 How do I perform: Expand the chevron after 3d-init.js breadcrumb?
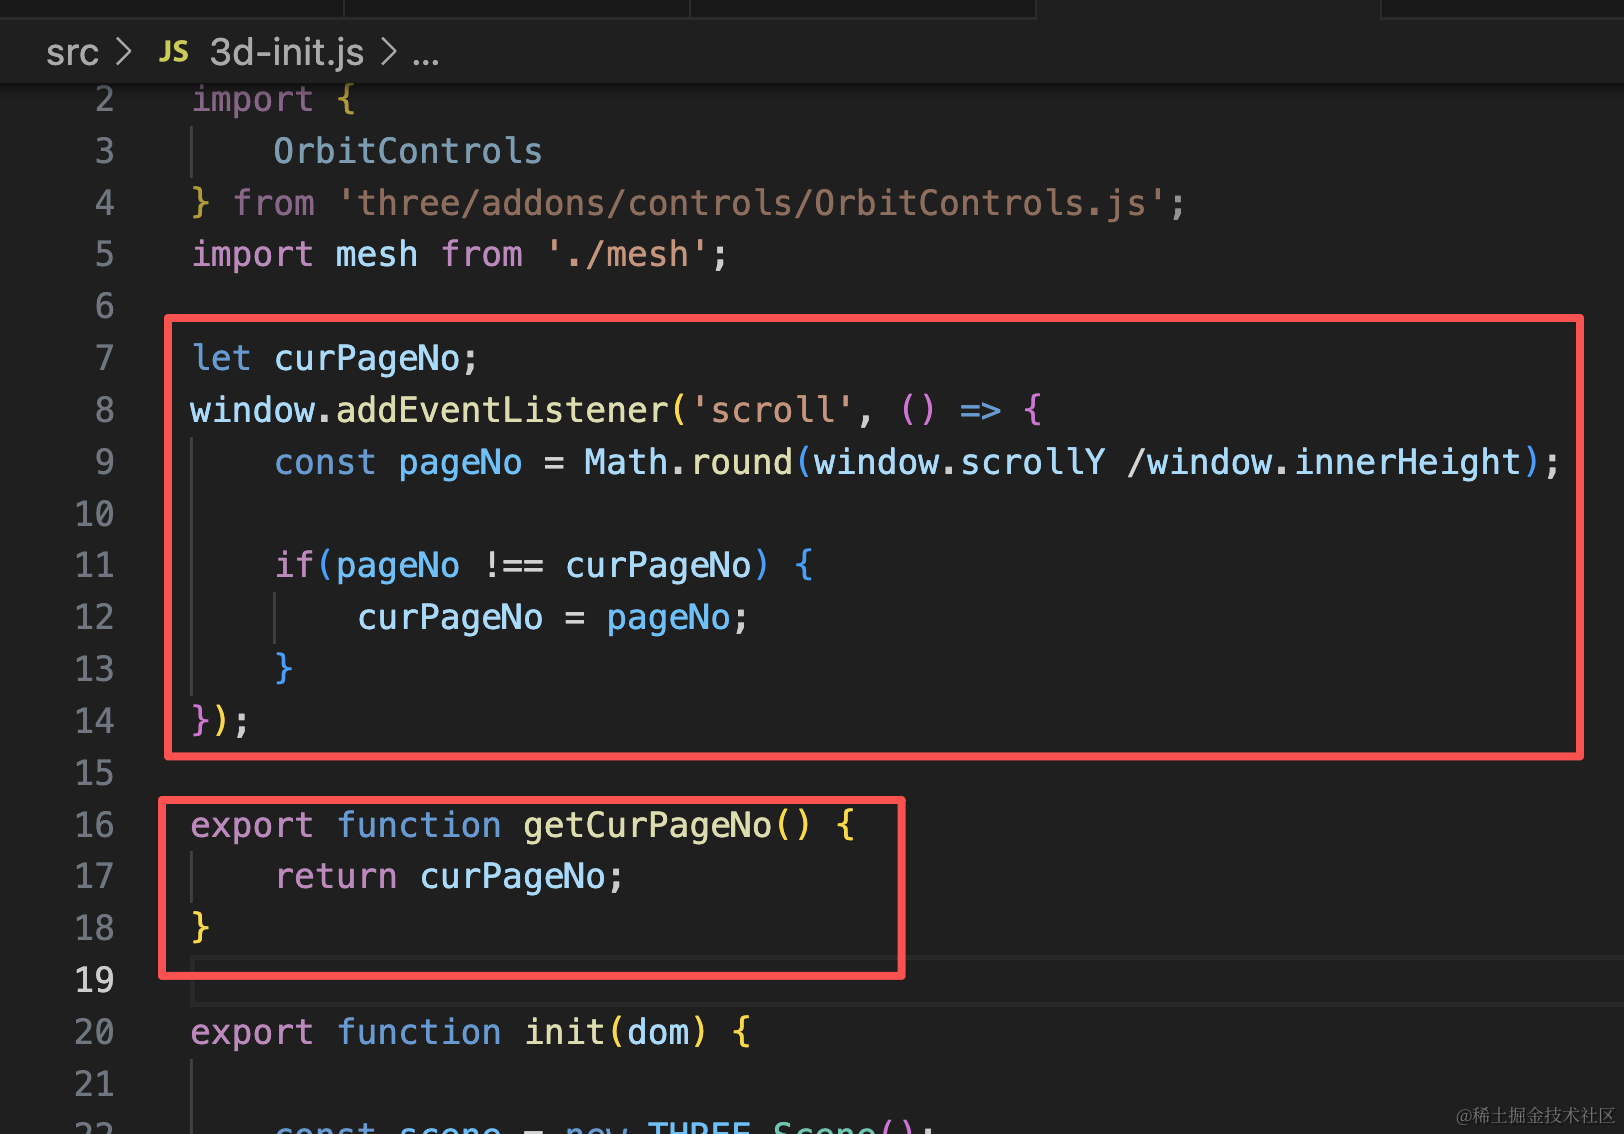(x=389, y=52)
